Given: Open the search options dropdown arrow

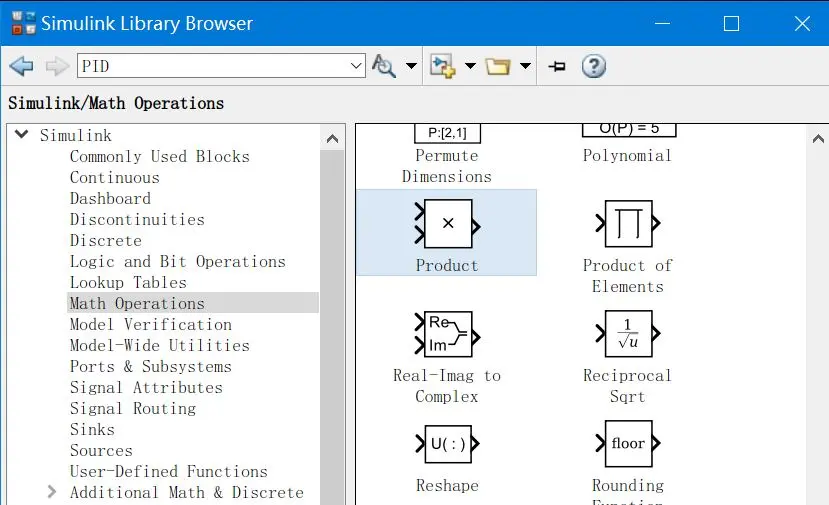Looking at the screenshot, I should (x=411, y=66).
